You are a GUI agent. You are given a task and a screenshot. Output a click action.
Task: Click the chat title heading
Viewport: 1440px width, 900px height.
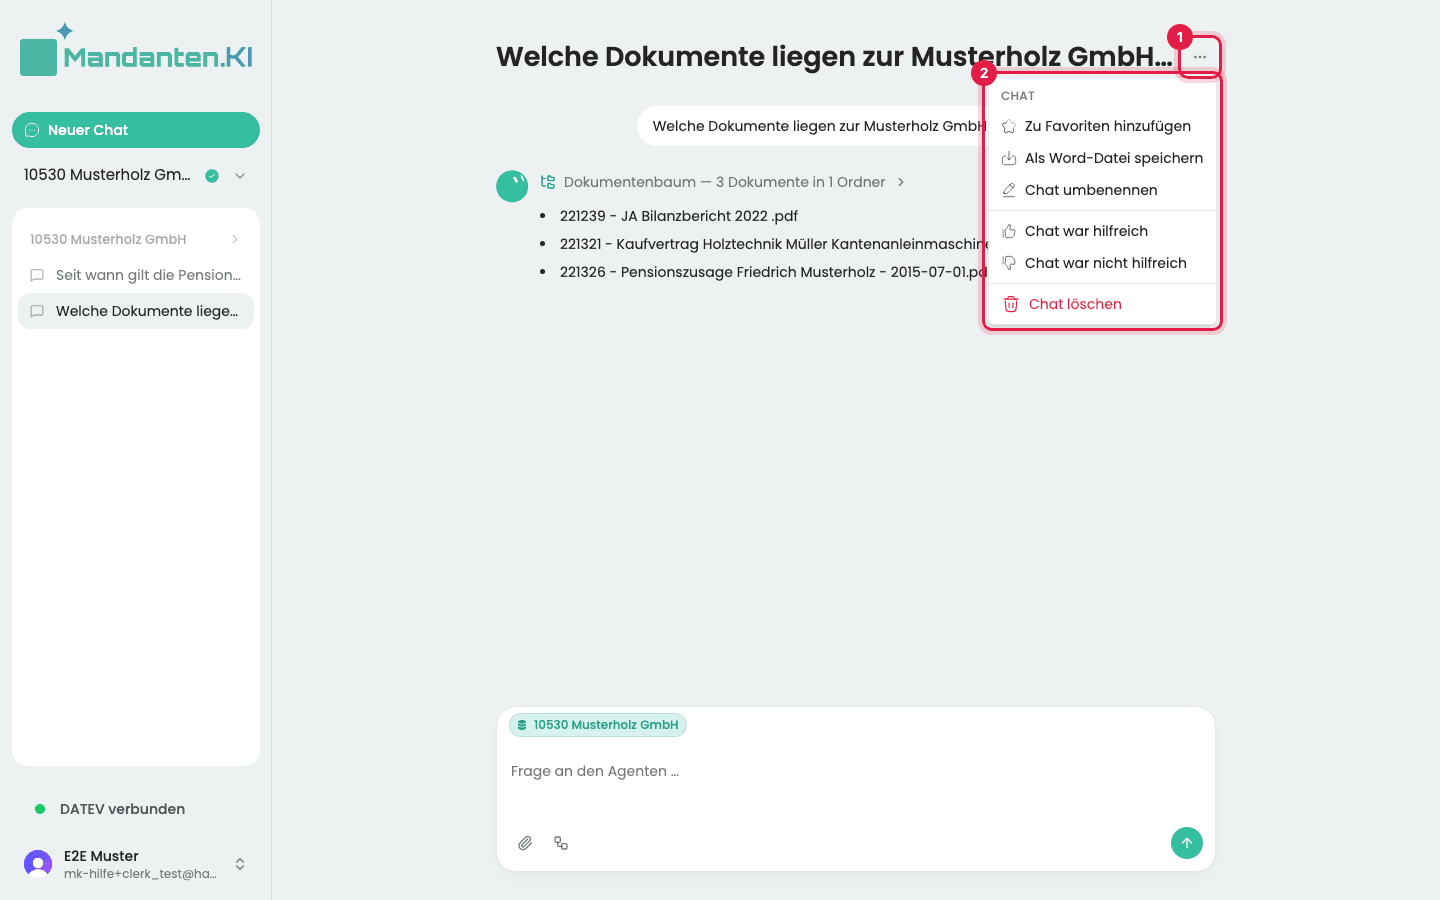coord(834,57)
